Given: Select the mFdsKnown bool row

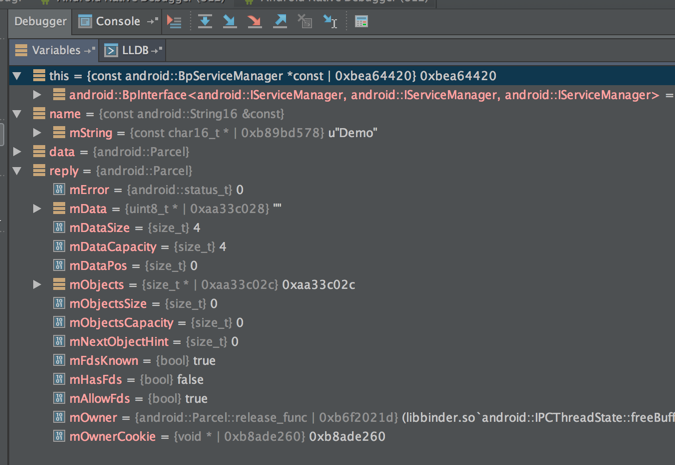Looking at the screenshot, I should pos(342,360).
